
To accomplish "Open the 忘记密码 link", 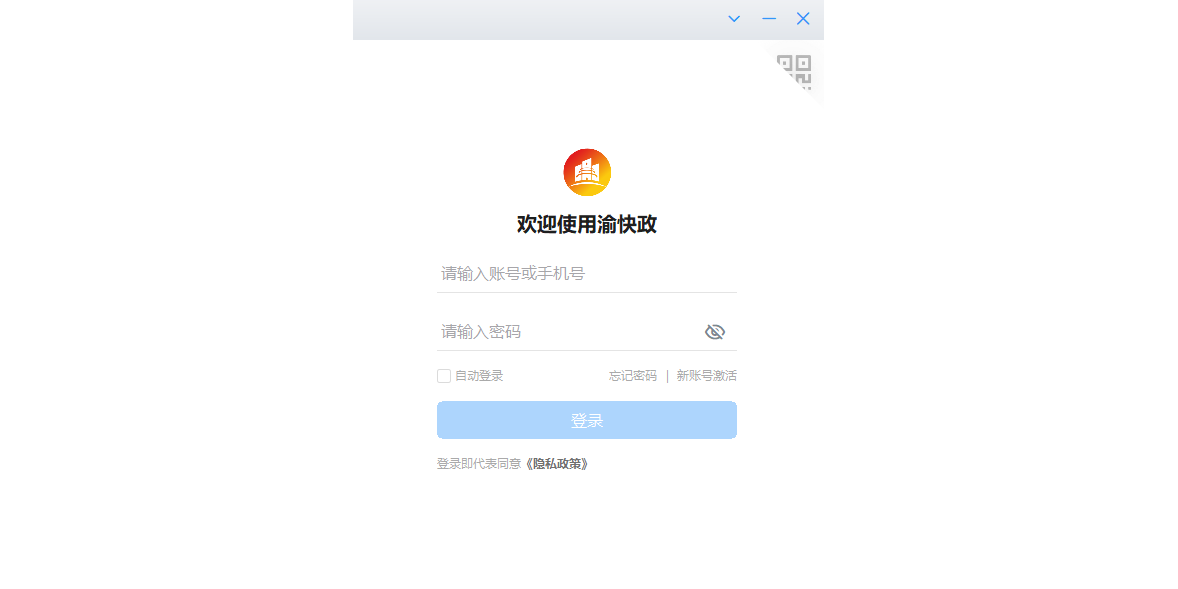I will coord(633,376).
